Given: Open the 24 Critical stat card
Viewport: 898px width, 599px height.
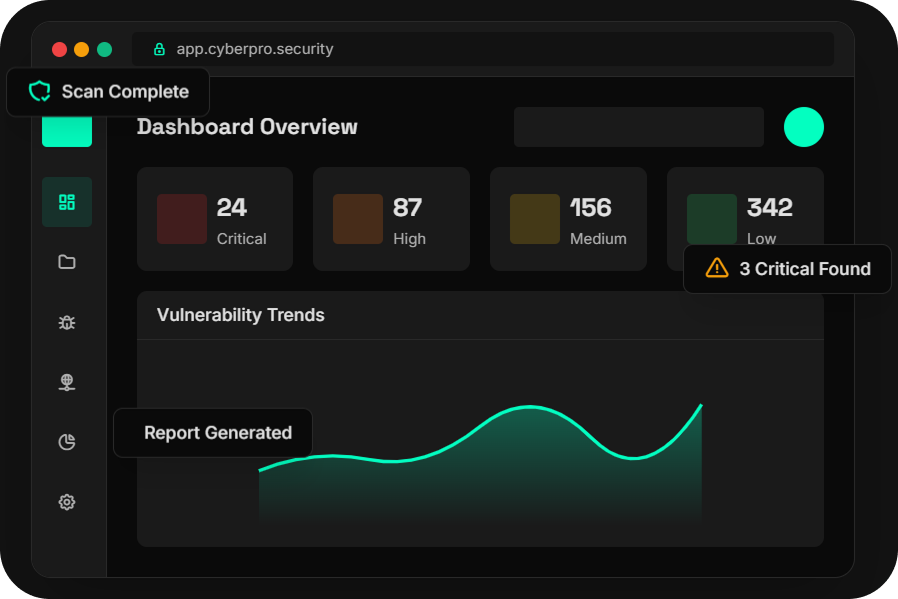Looking at the screenshot, I should coord(214,219).
